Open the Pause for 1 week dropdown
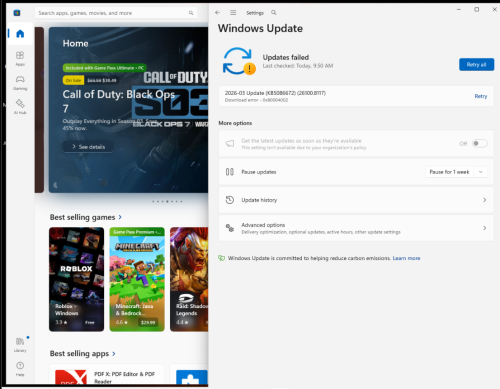The height and width of the screenshot is (389, 500). tap(456, 172)
